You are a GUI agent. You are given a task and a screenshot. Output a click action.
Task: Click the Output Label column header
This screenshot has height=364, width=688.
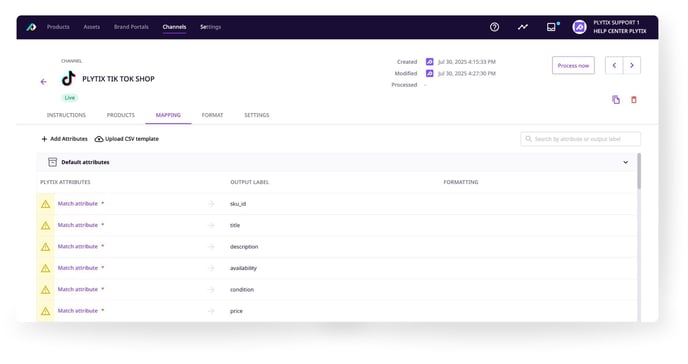pos(250,182)
